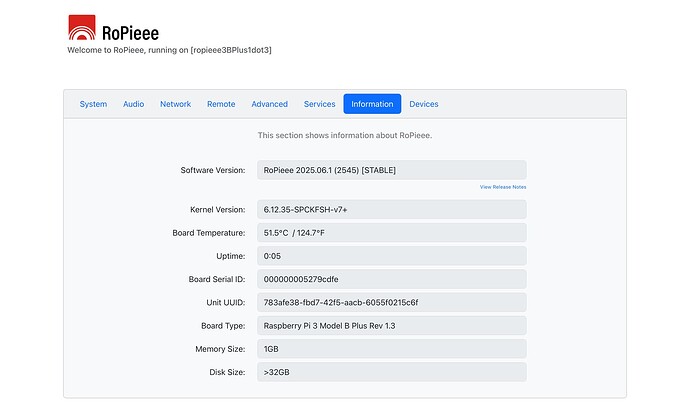Open the Network tab
The width and height of the screenshot is (690, 402).
coord(175,104)
